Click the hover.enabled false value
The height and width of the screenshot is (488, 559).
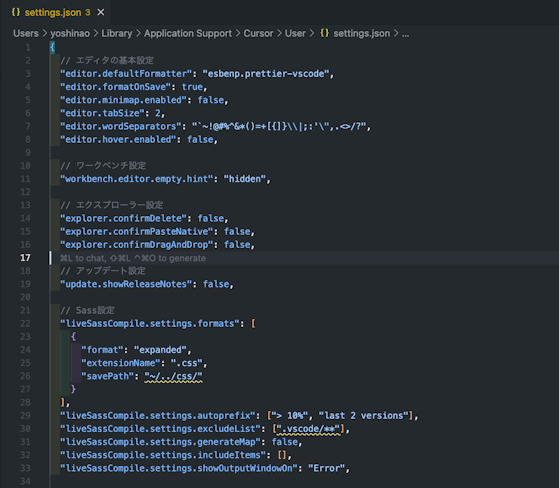[x=200, y=139]
